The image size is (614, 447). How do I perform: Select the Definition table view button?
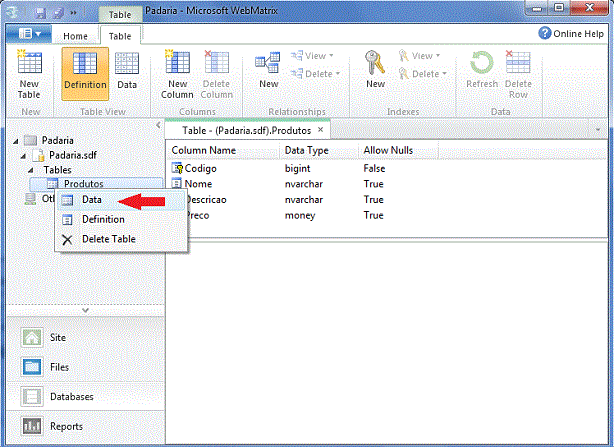85,74
